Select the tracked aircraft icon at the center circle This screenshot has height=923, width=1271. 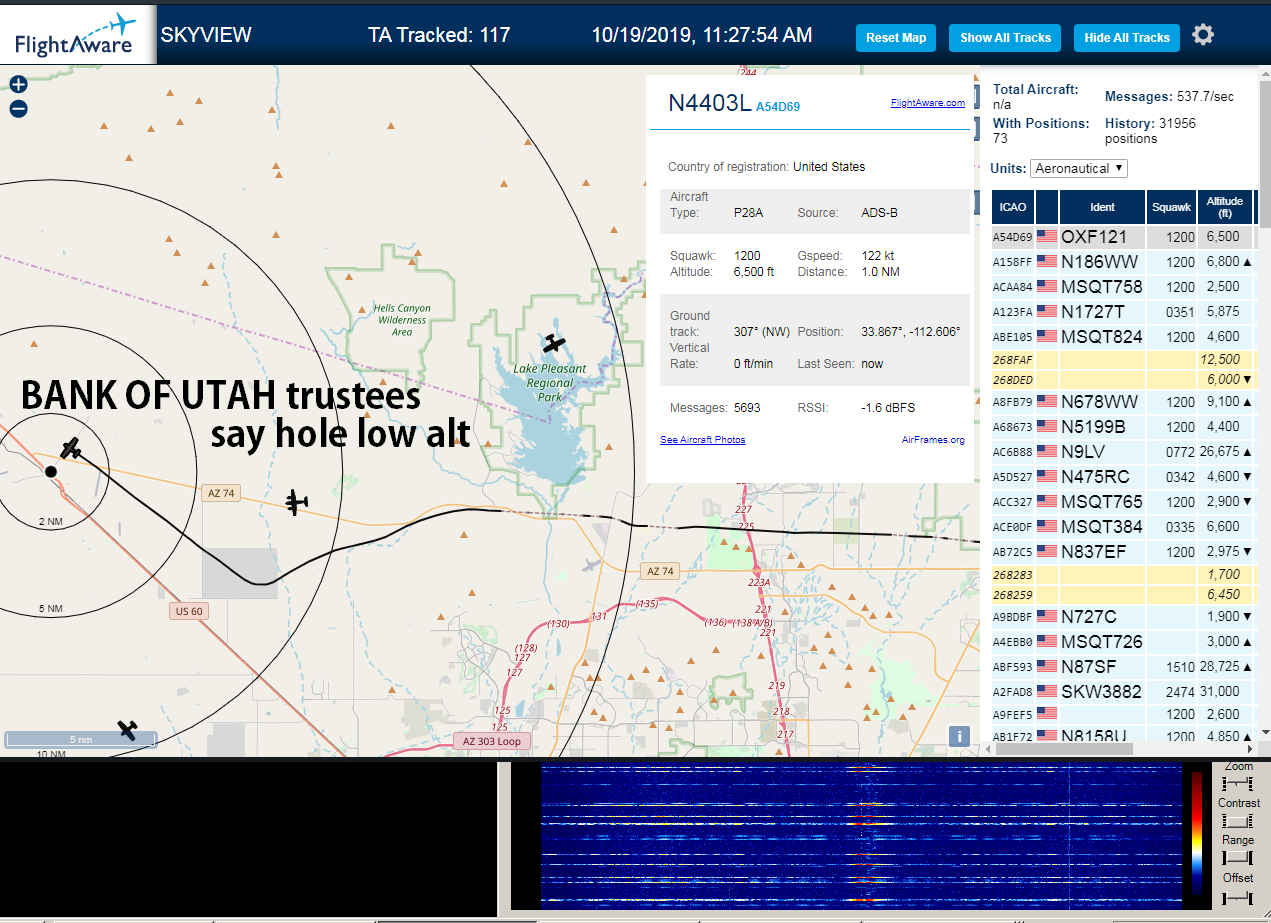[x=69, y=448]
